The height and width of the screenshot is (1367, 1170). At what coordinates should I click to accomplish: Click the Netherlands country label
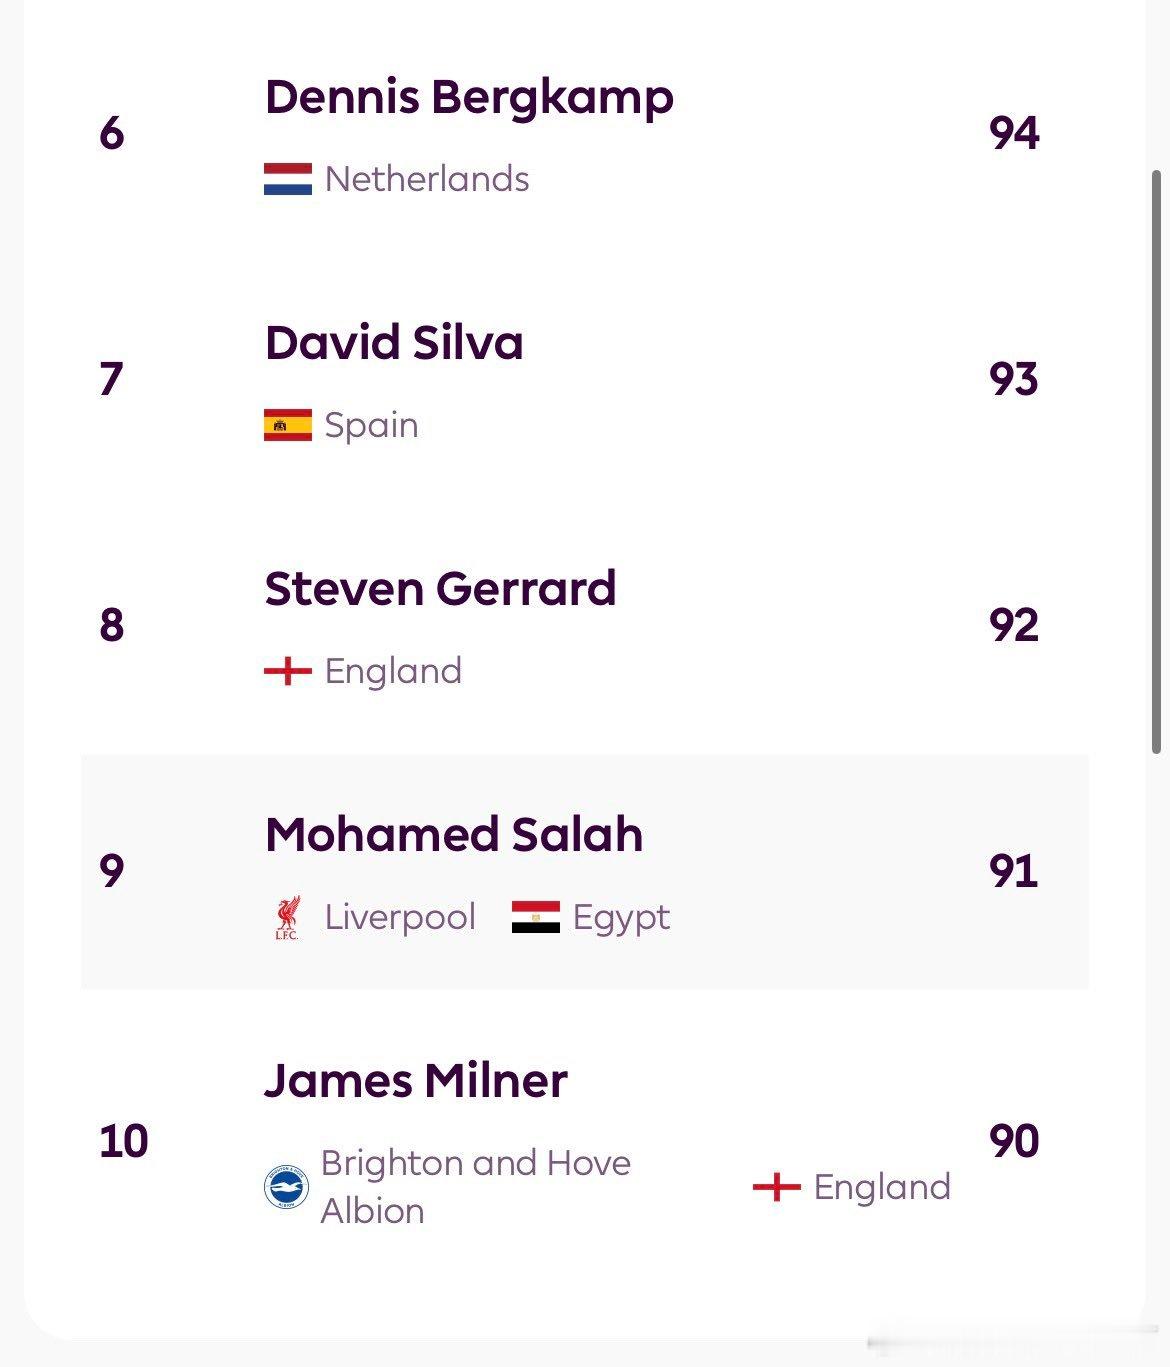(x=427, y=179)
